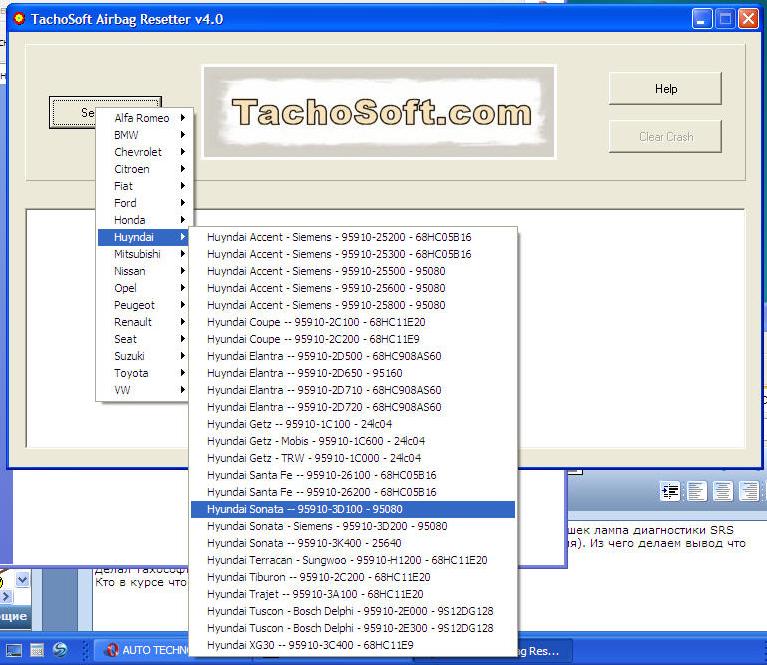
Task: Choose Hyundai Getz TRW 95910-1C000
Action: coord(353,458)
